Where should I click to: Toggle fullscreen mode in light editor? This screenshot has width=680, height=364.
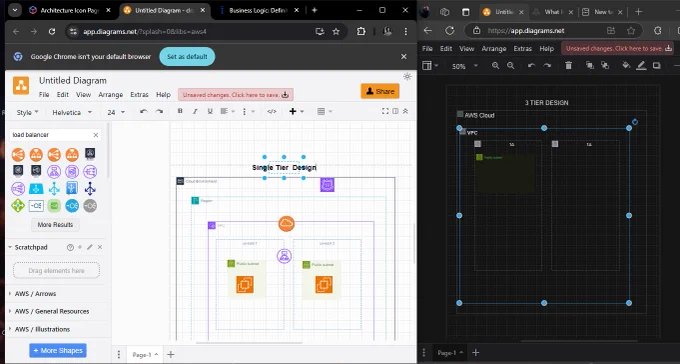pos(385,111)
